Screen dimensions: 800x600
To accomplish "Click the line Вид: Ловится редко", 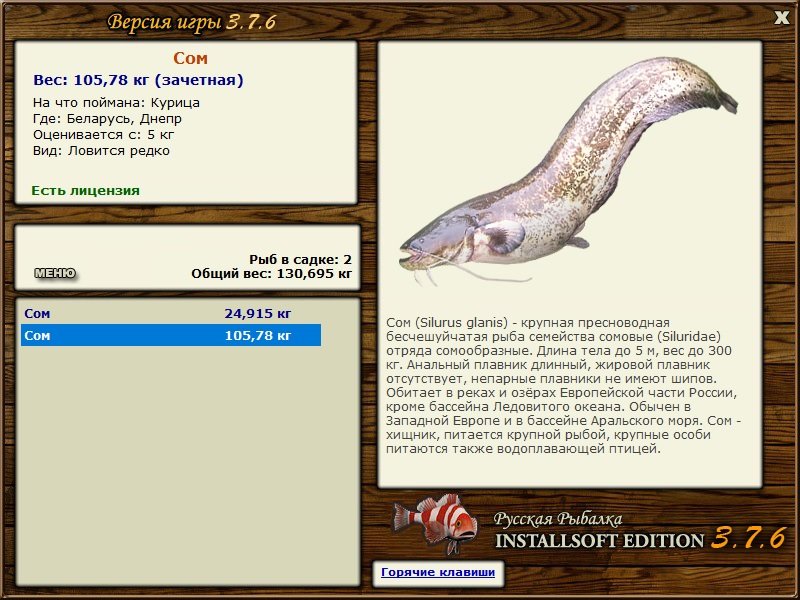I will [x=101, y=151].
